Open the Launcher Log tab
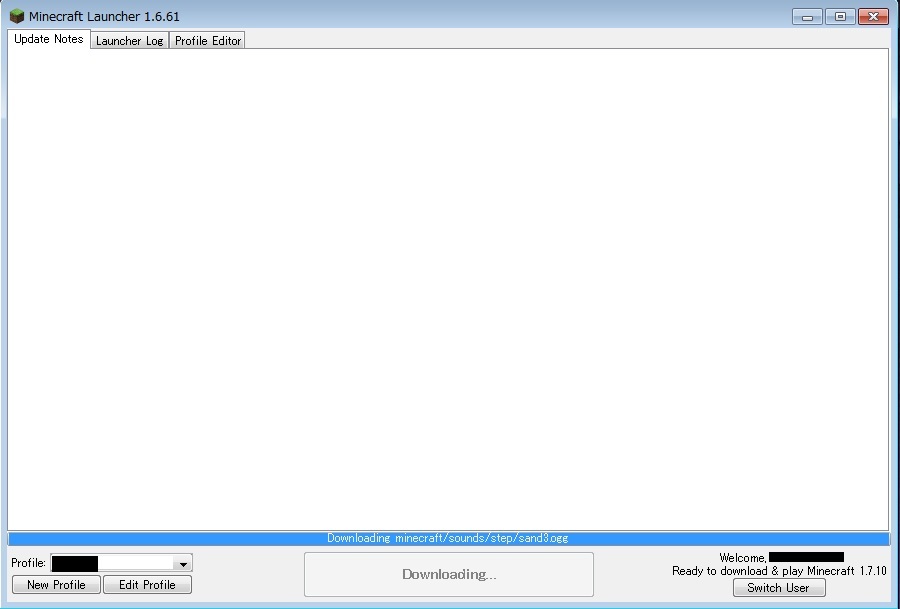Image resolution: width=900 pixels, height=609 pixels. [x=129, y=41]
